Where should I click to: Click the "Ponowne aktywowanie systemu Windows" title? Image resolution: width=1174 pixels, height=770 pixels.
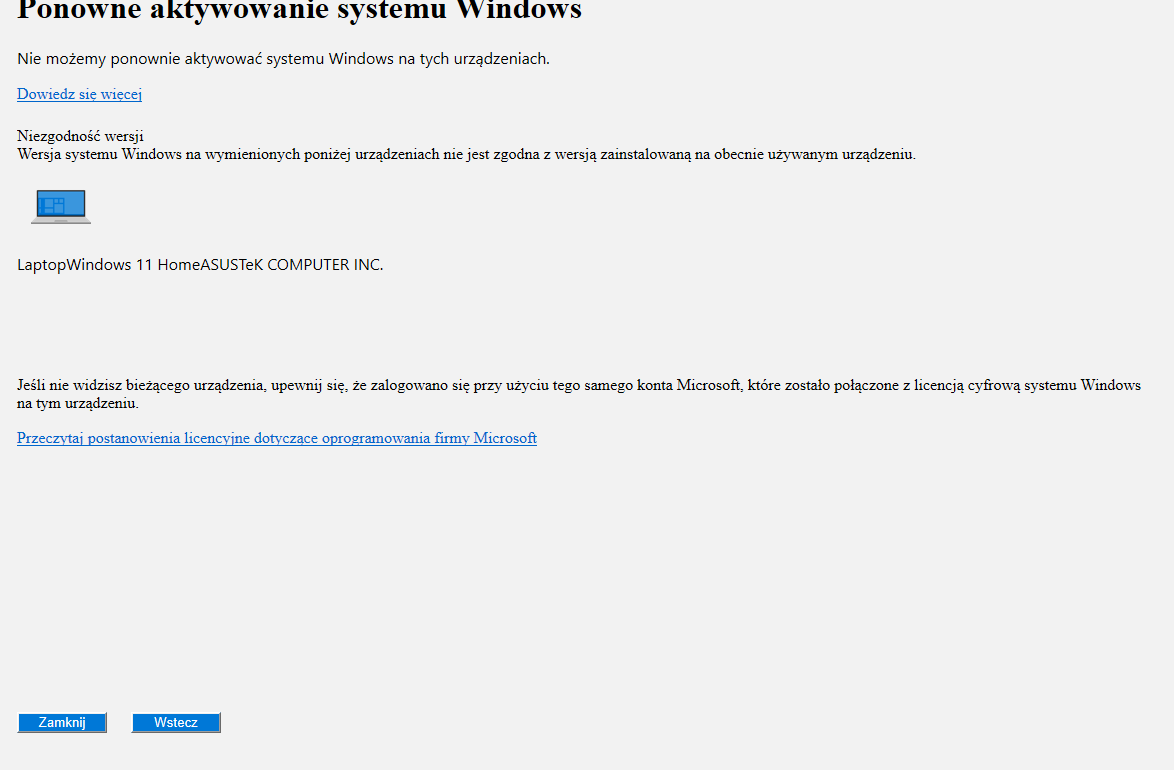[x=299, y=10]
